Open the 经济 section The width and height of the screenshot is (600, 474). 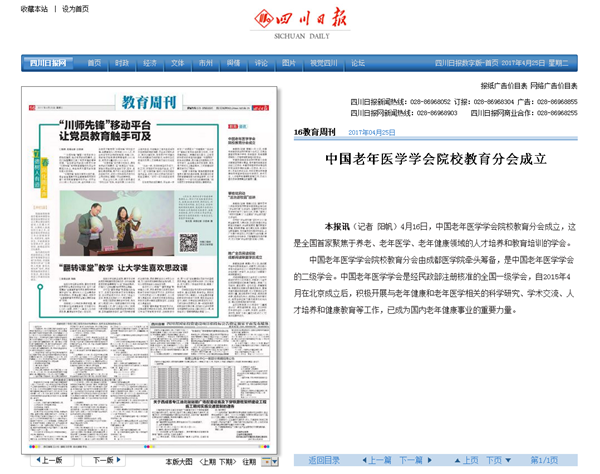(x=150, y=63)
